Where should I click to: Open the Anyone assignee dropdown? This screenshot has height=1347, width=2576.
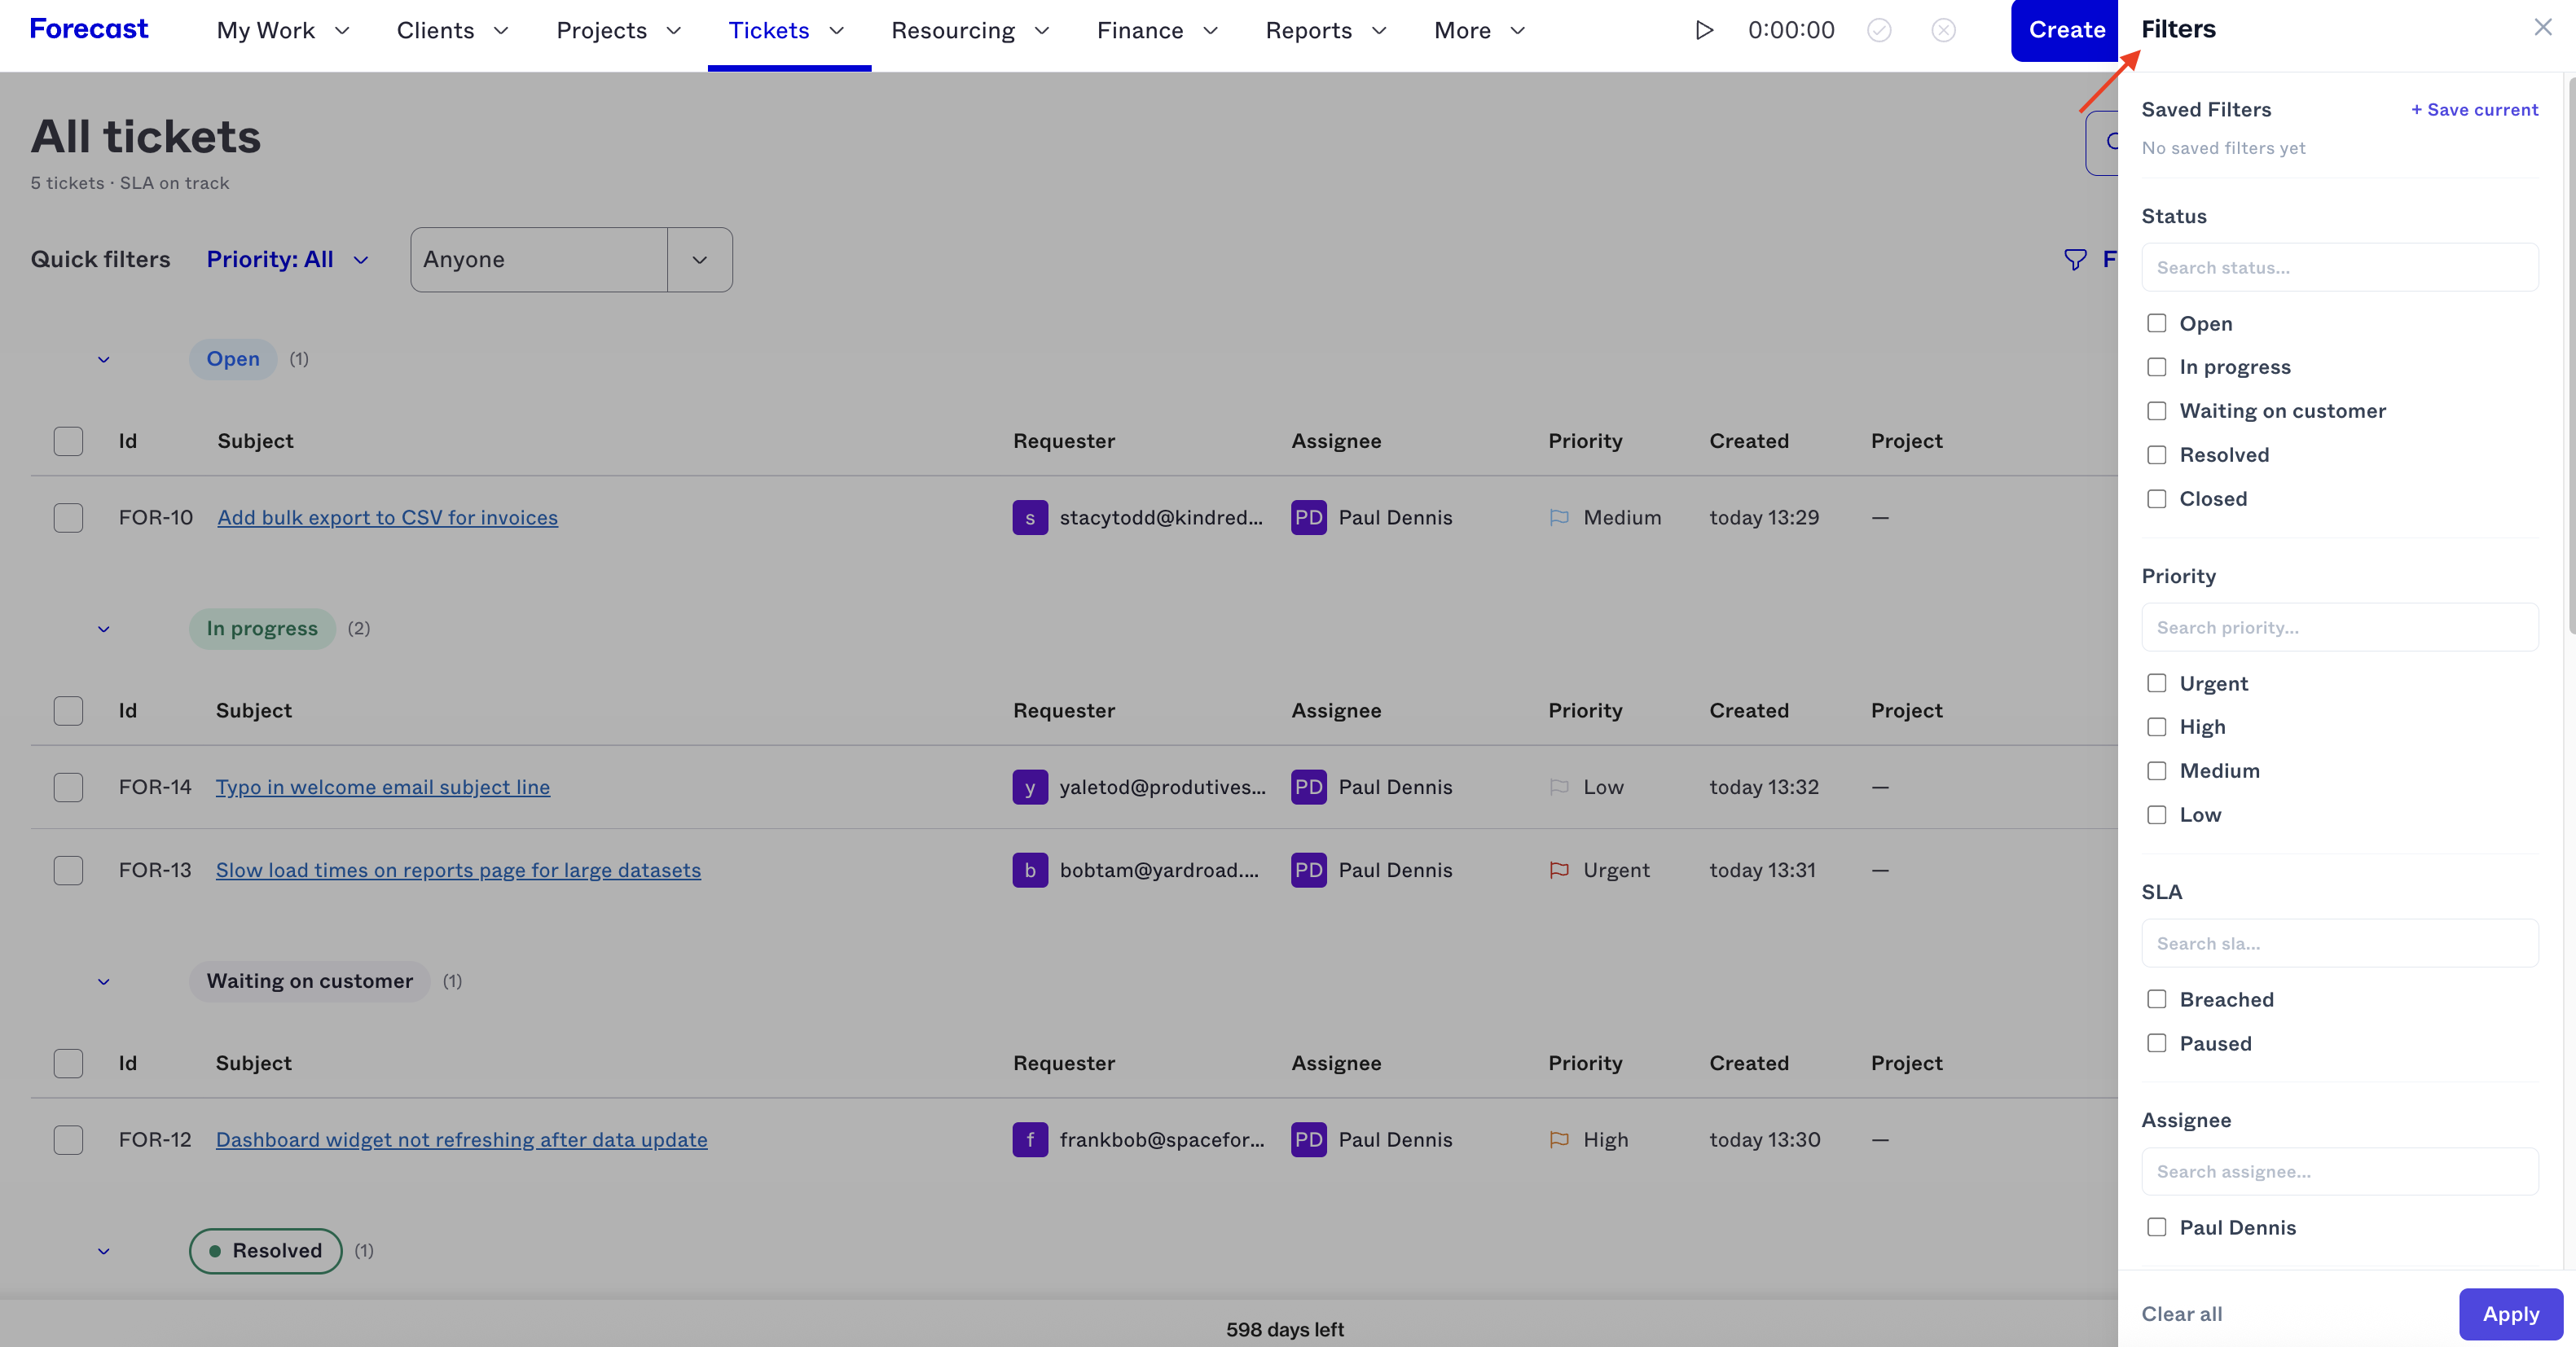tap(571, 259)
